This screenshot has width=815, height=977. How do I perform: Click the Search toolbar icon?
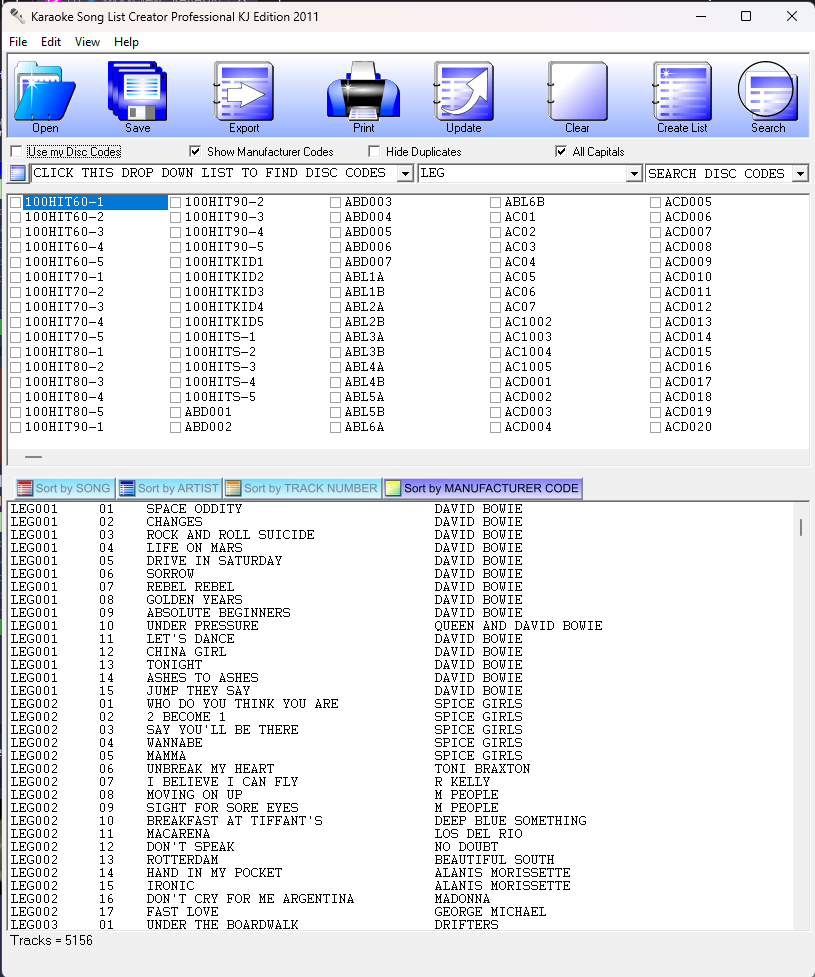click(768, 91)
